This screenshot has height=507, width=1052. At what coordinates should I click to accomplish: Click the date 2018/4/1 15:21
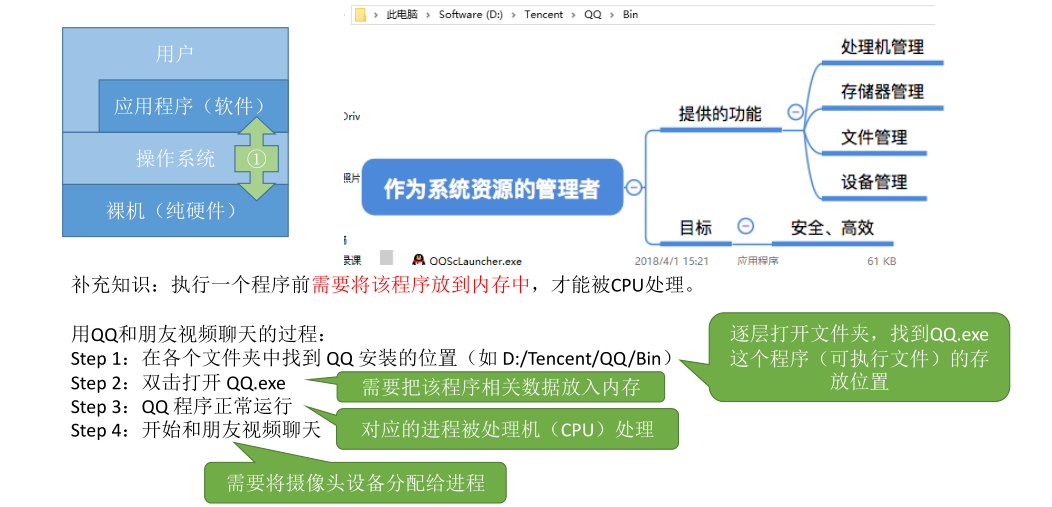(672, 262)
